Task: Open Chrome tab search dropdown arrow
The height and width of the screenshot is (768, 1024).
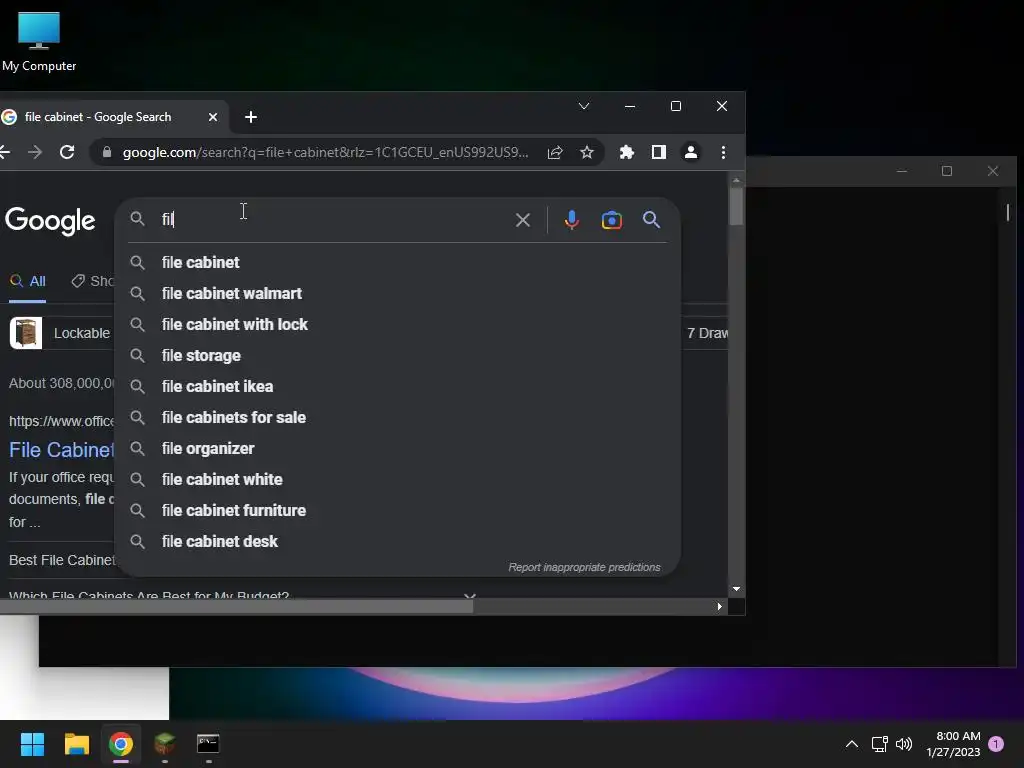Action: coord(584,106)
